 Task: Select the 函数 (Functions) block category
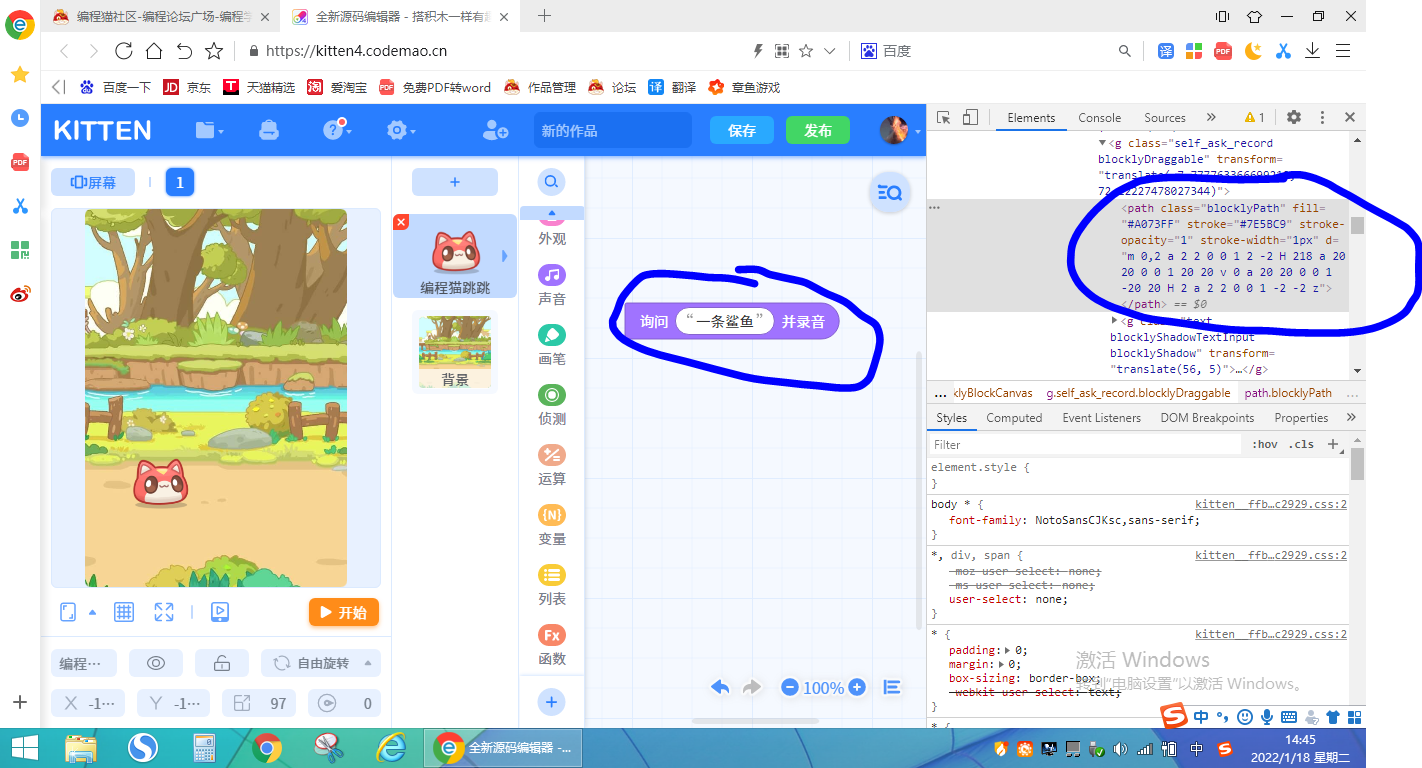tap(552, 644)
